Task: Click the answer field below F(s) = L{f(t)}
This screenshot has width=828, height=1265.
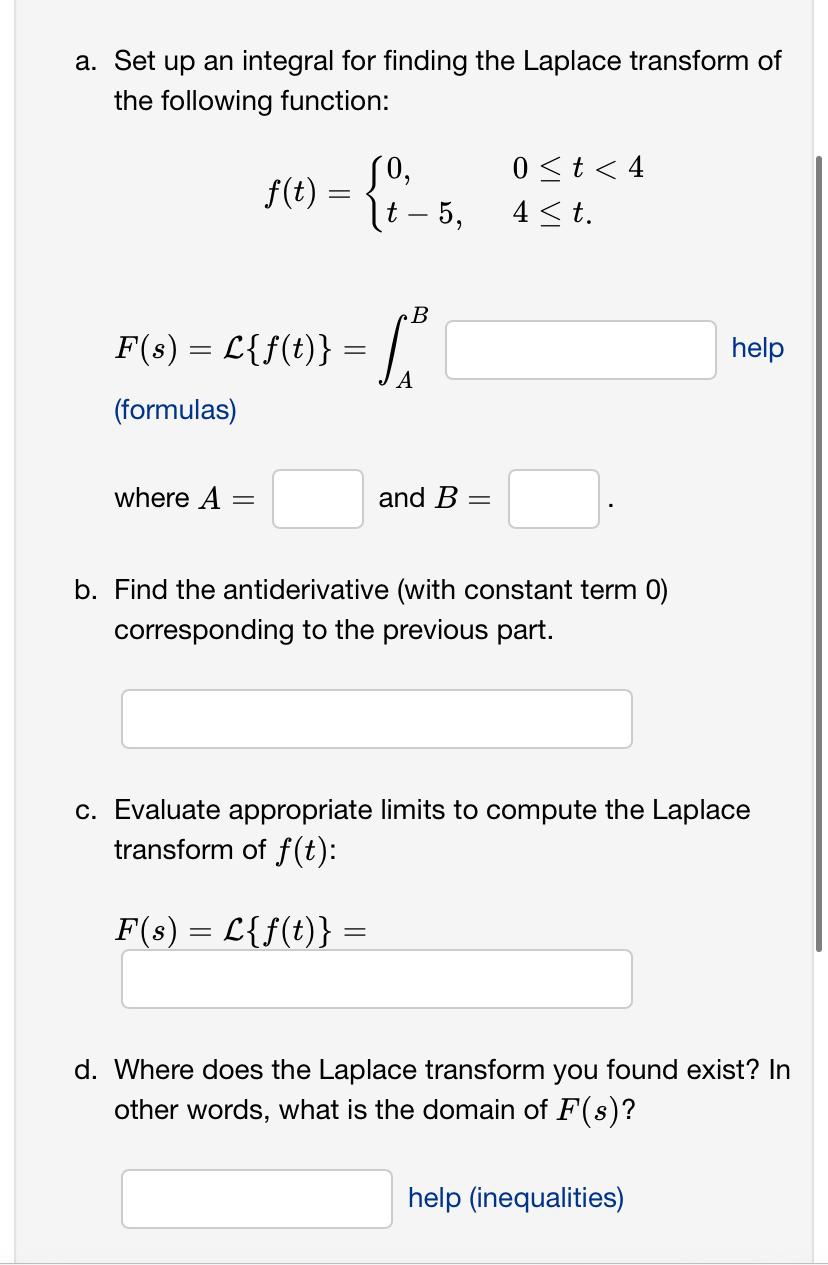Action: click(376, 979)
